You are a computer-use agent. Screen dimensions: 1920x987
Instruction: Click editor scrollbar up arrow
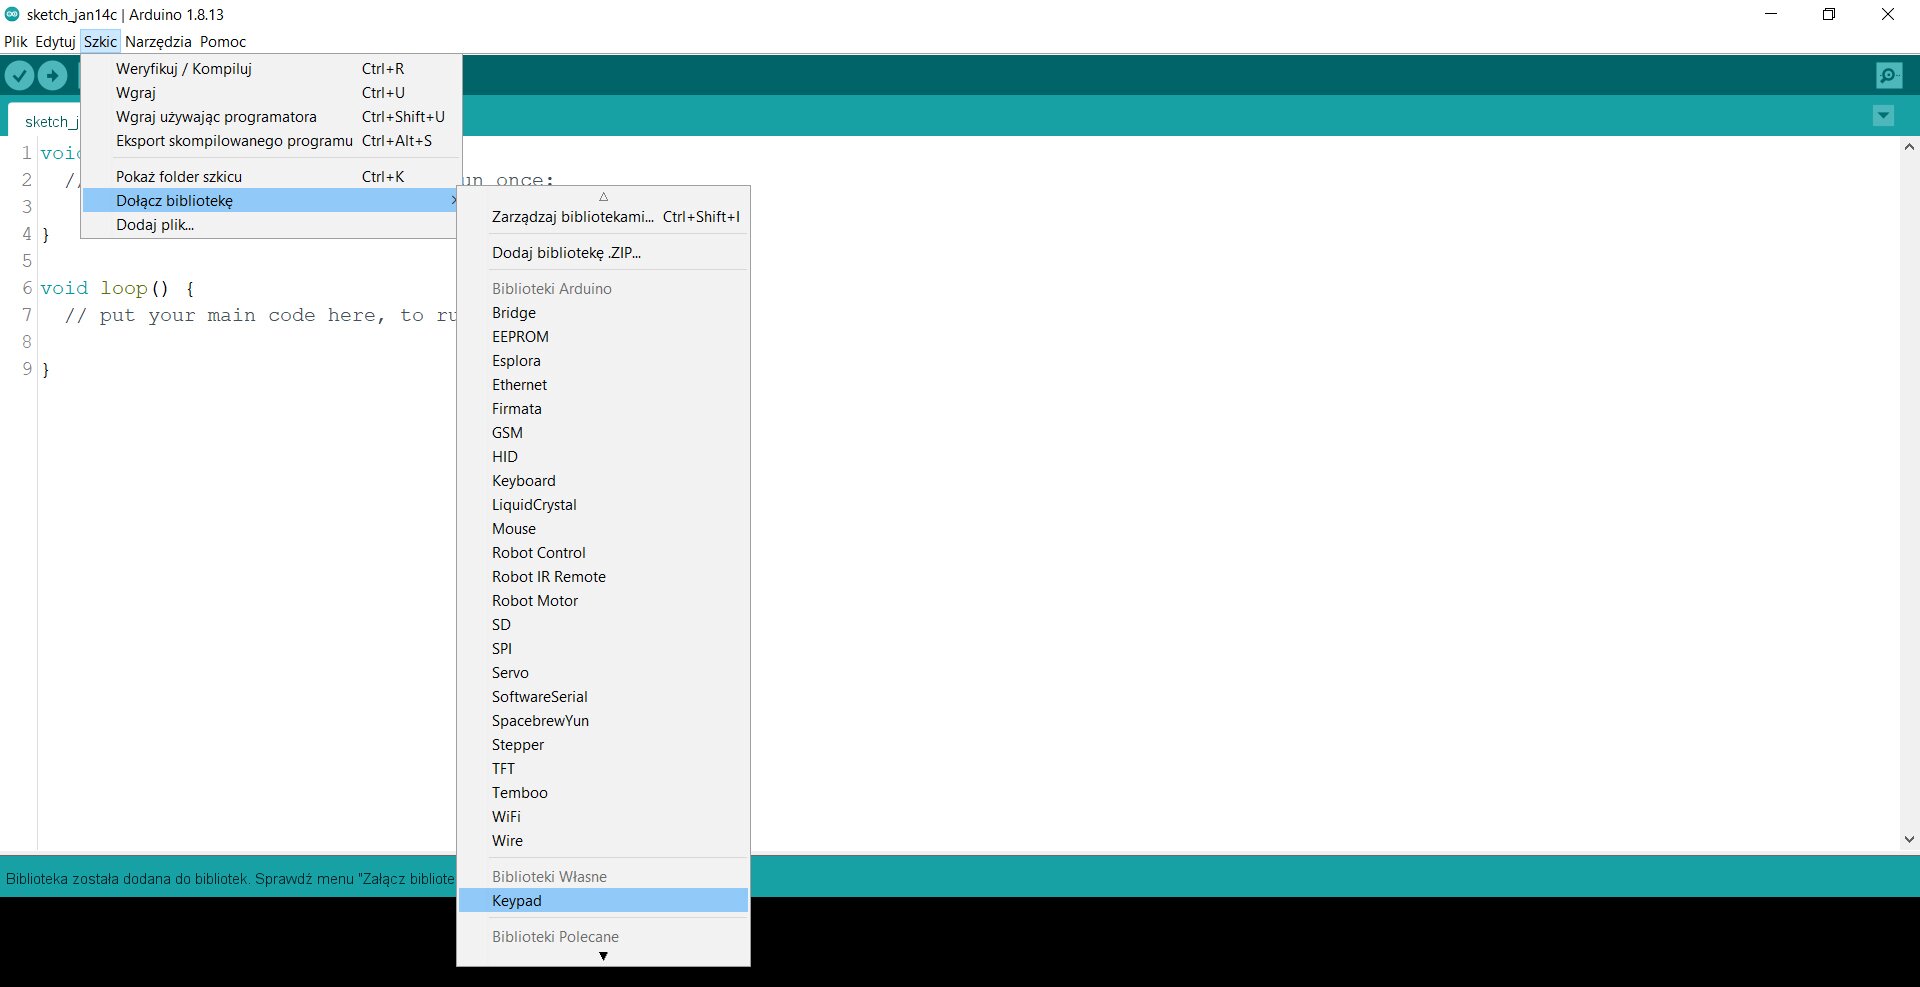tap(1909, 147)
